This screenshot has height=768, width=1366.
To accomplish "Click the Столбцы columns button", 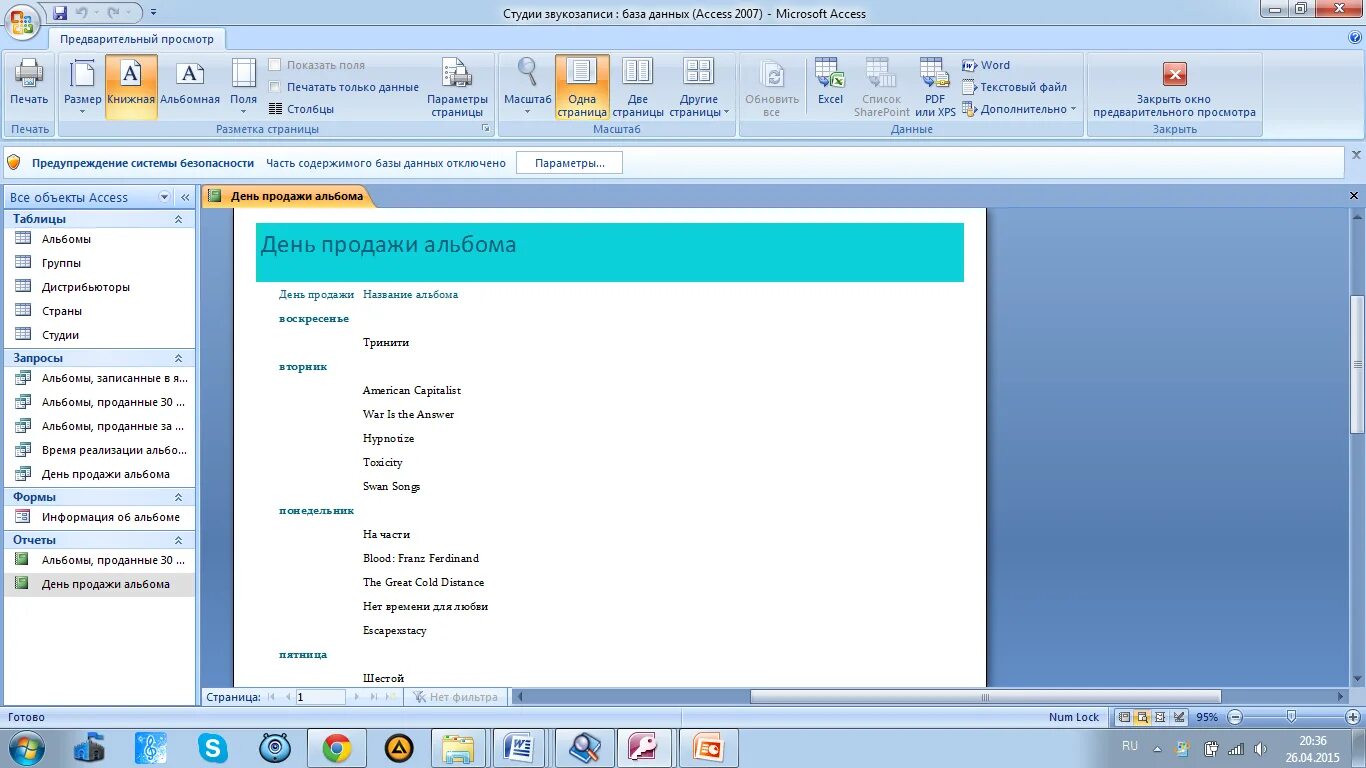I will (x=302, y=109).
